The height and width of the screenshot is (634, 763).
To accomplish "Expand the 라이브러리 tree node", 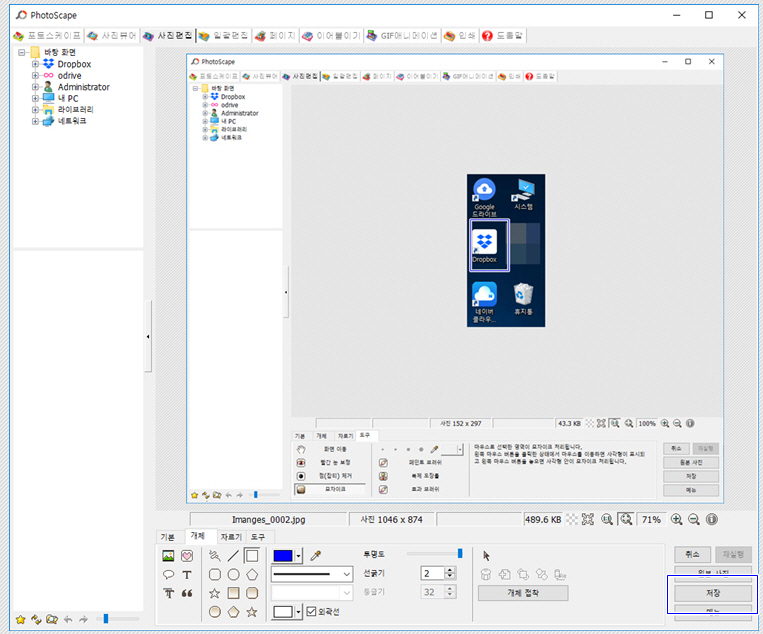I will coord(35,110).
